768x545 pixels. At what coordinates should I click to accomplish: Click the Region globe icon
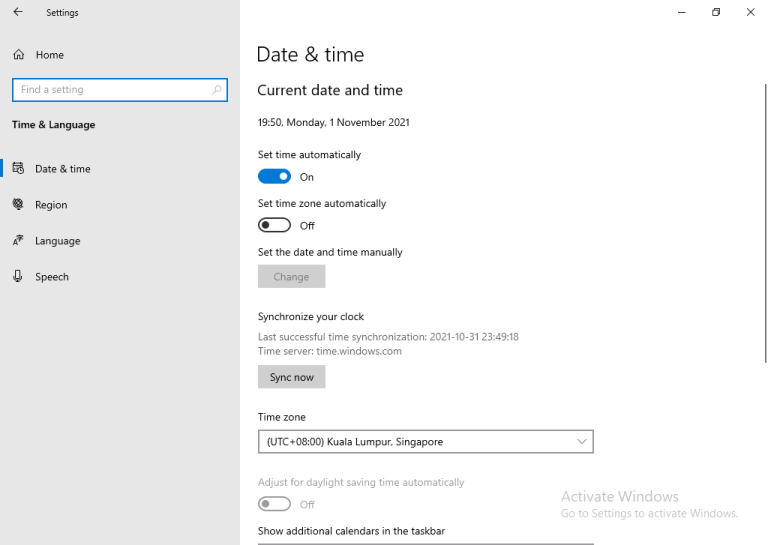tap(18, 205)
